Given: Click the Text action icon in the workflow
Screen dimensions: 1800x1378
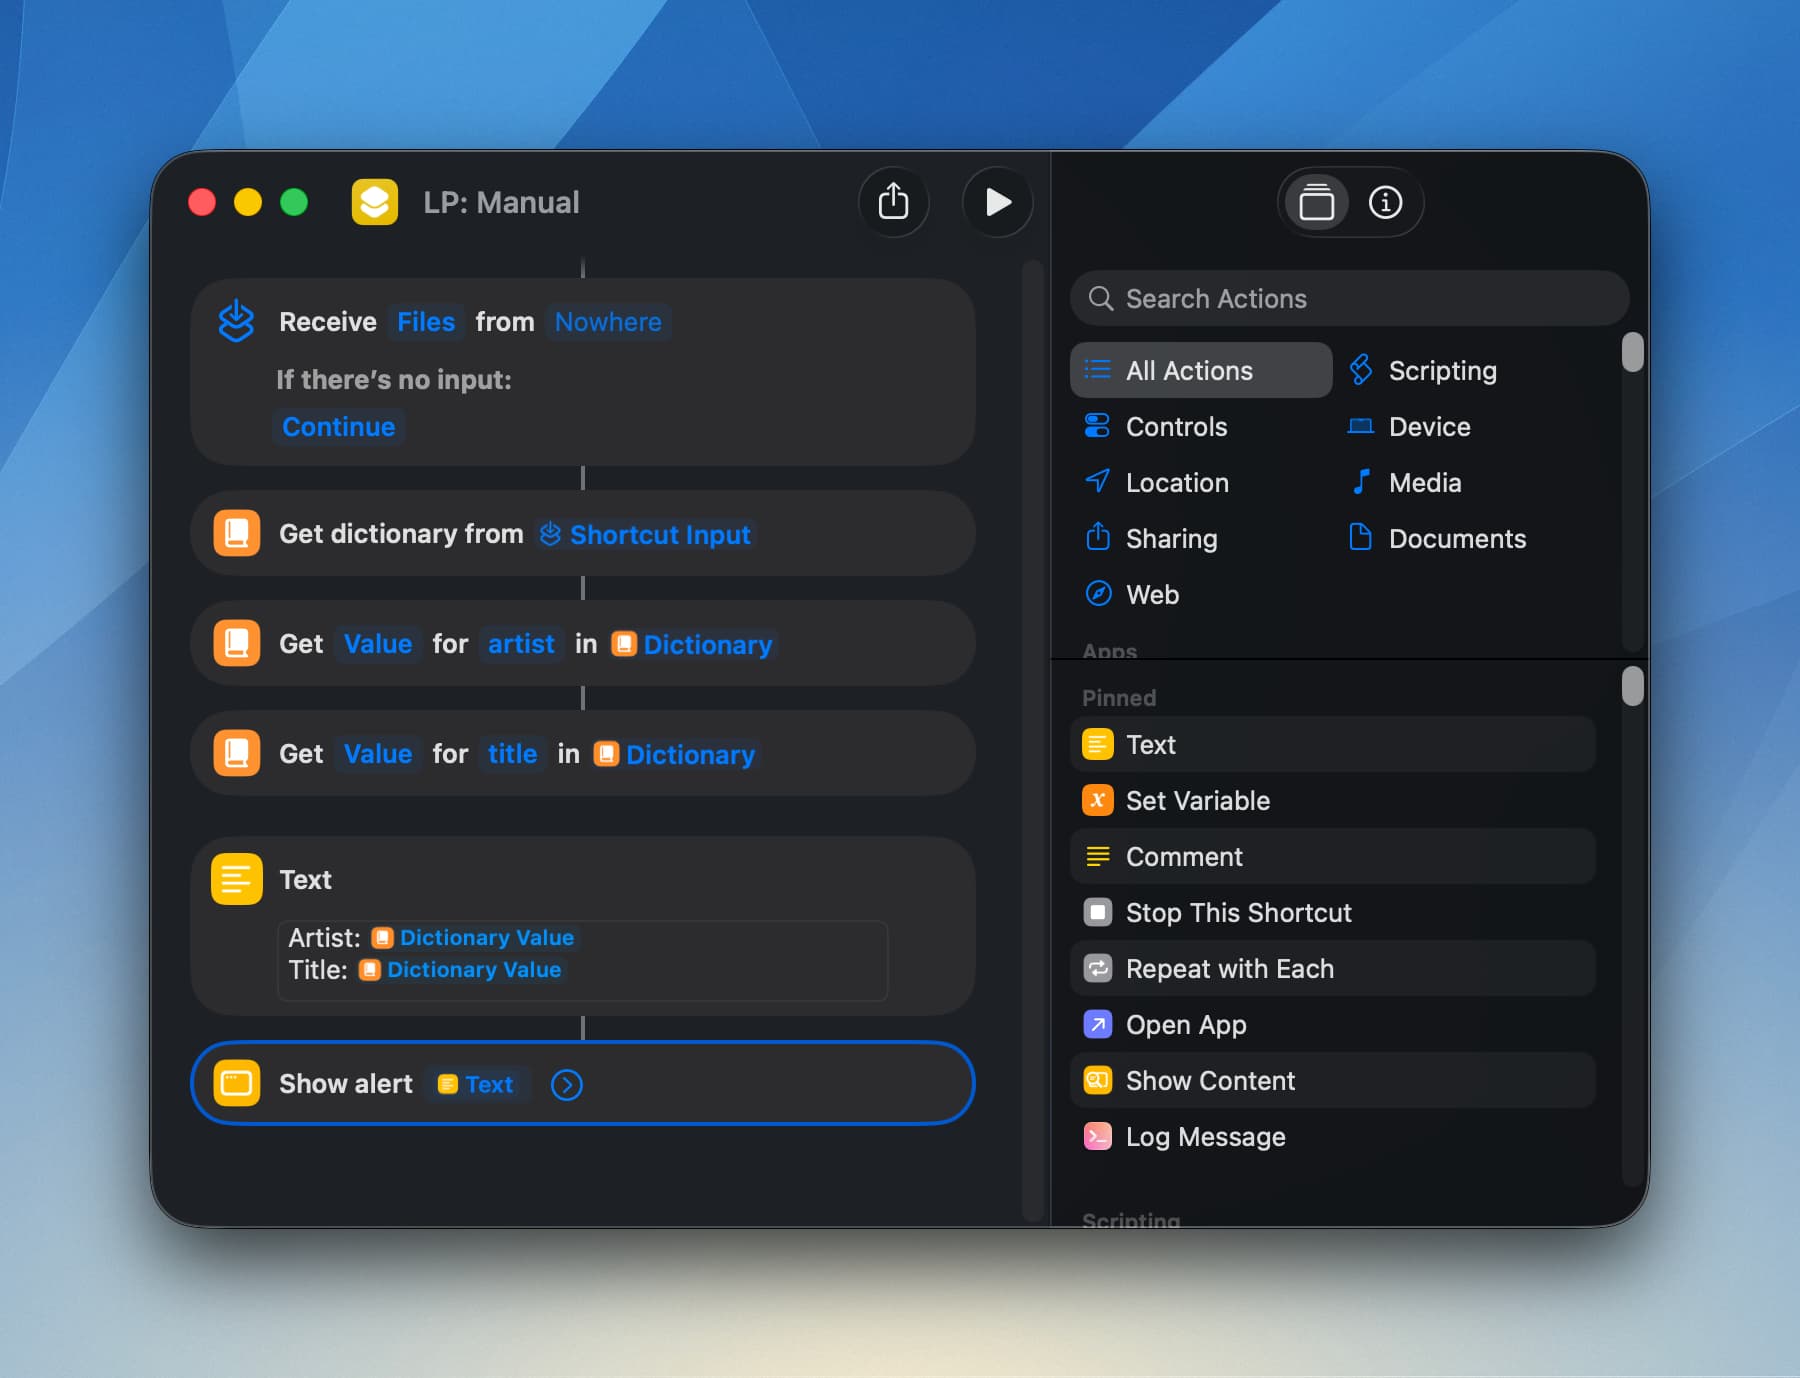Looking at the screenshot, I should 237,880.
